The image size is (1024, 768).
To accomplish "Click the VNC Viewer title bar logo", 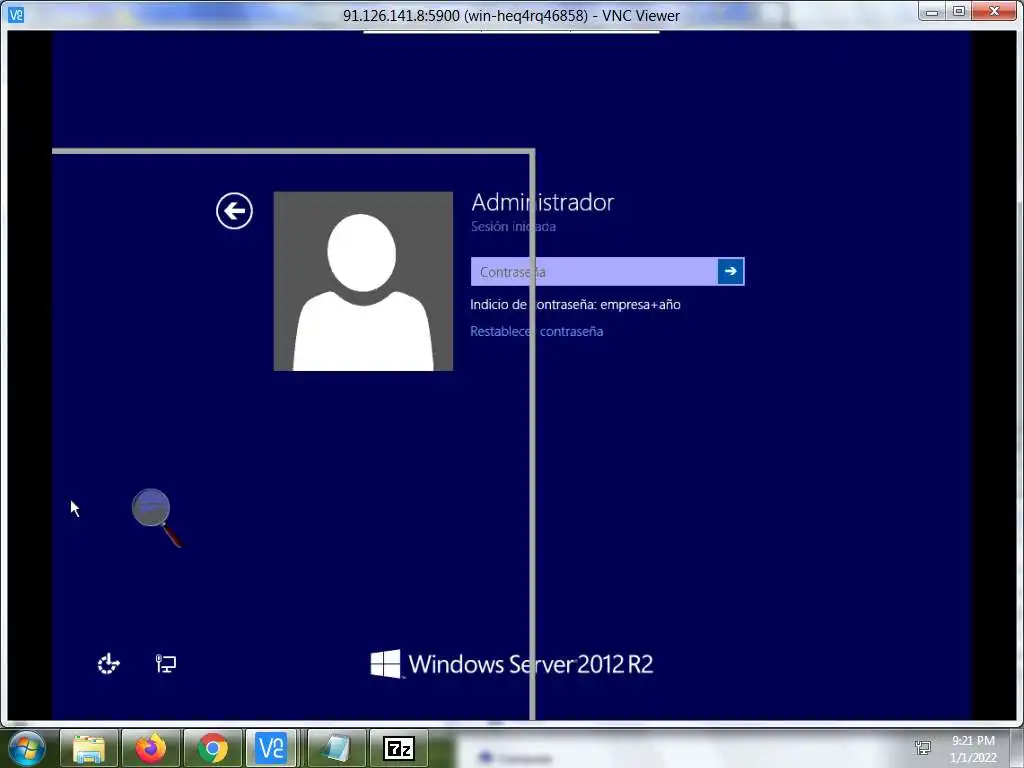I will [16, 14].
